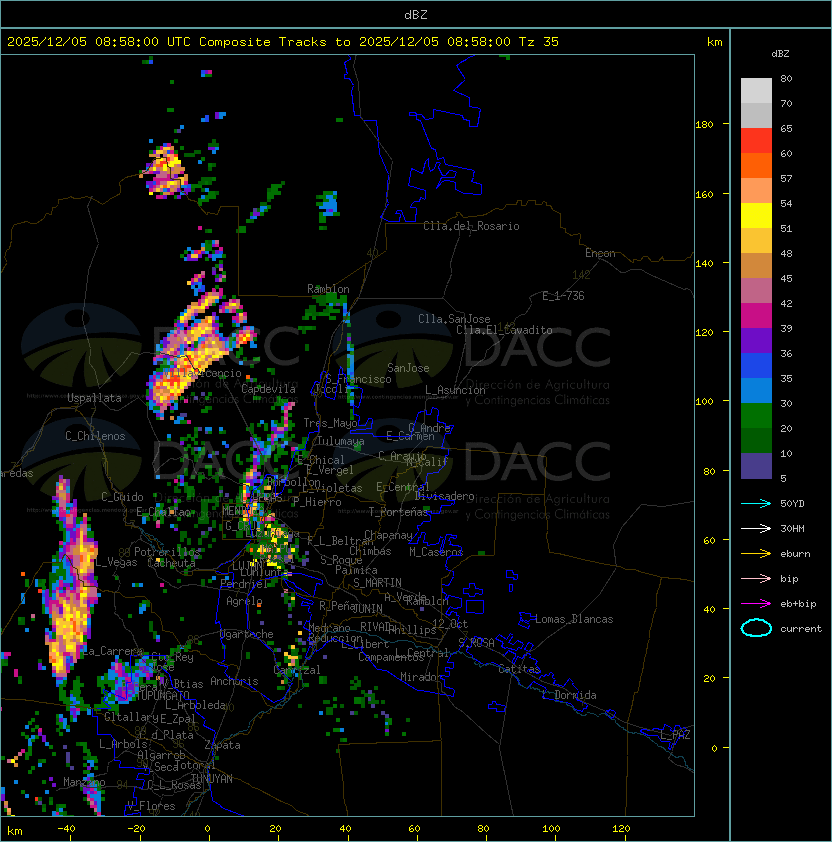Click the 'S_MARTIN' place label
832x842 pixels.
[377, 583]
